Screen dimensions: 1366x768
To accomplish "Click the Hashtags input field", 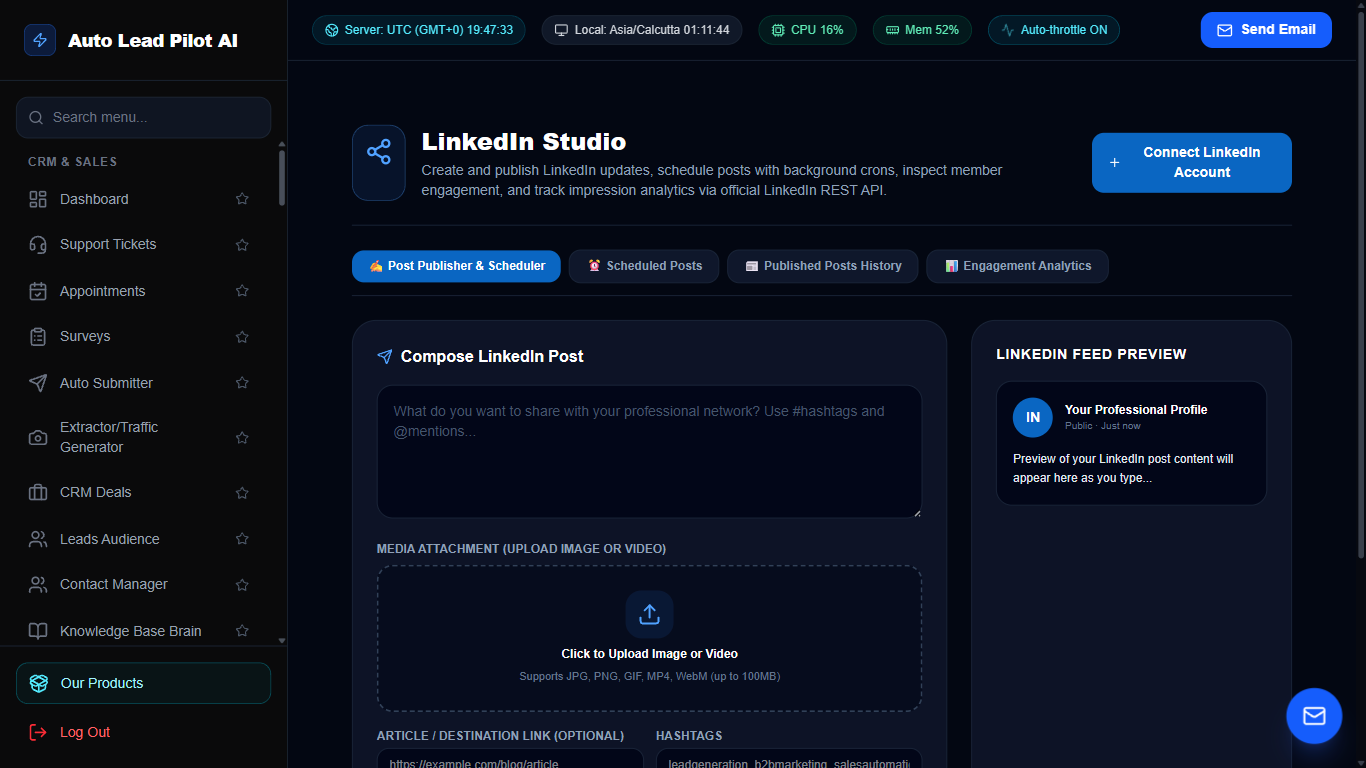I will [789, 759].
